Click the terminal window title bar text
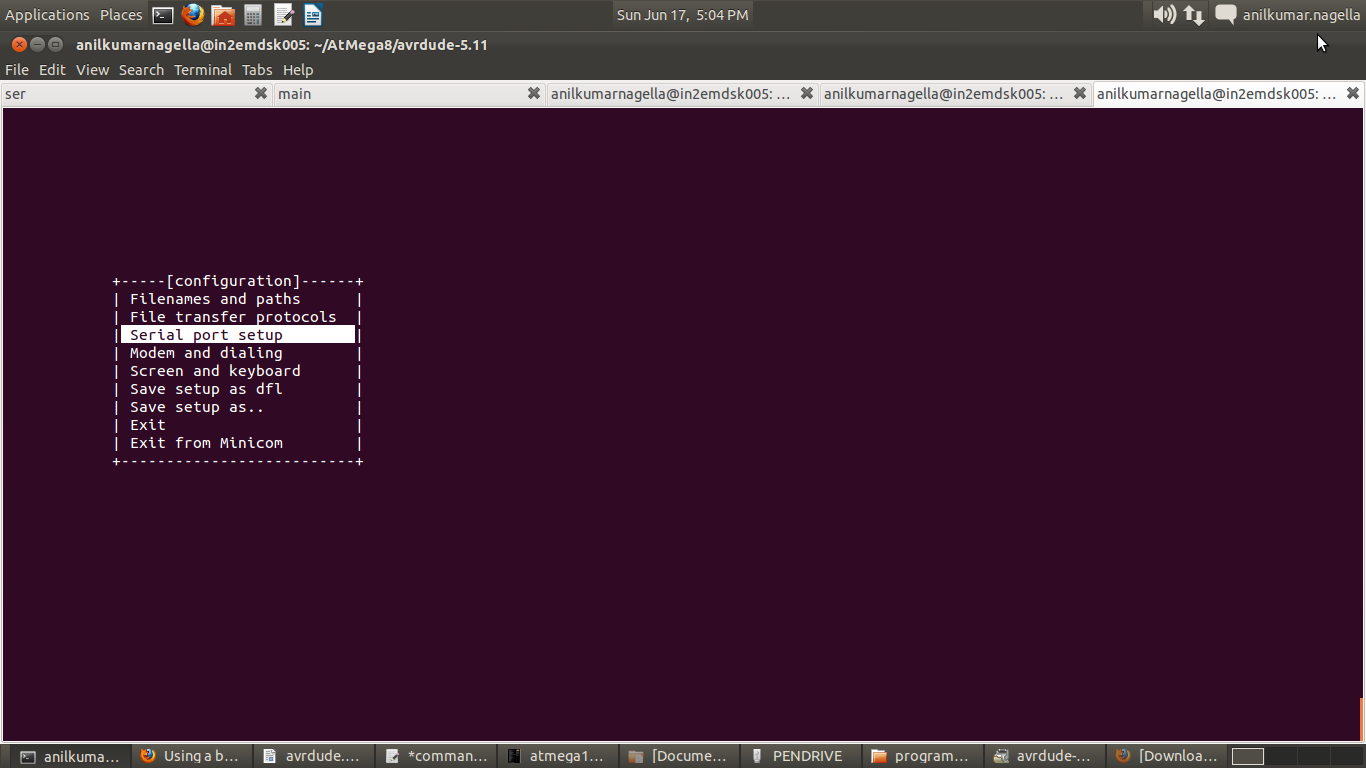The image size is (1366, 768). 282,45
